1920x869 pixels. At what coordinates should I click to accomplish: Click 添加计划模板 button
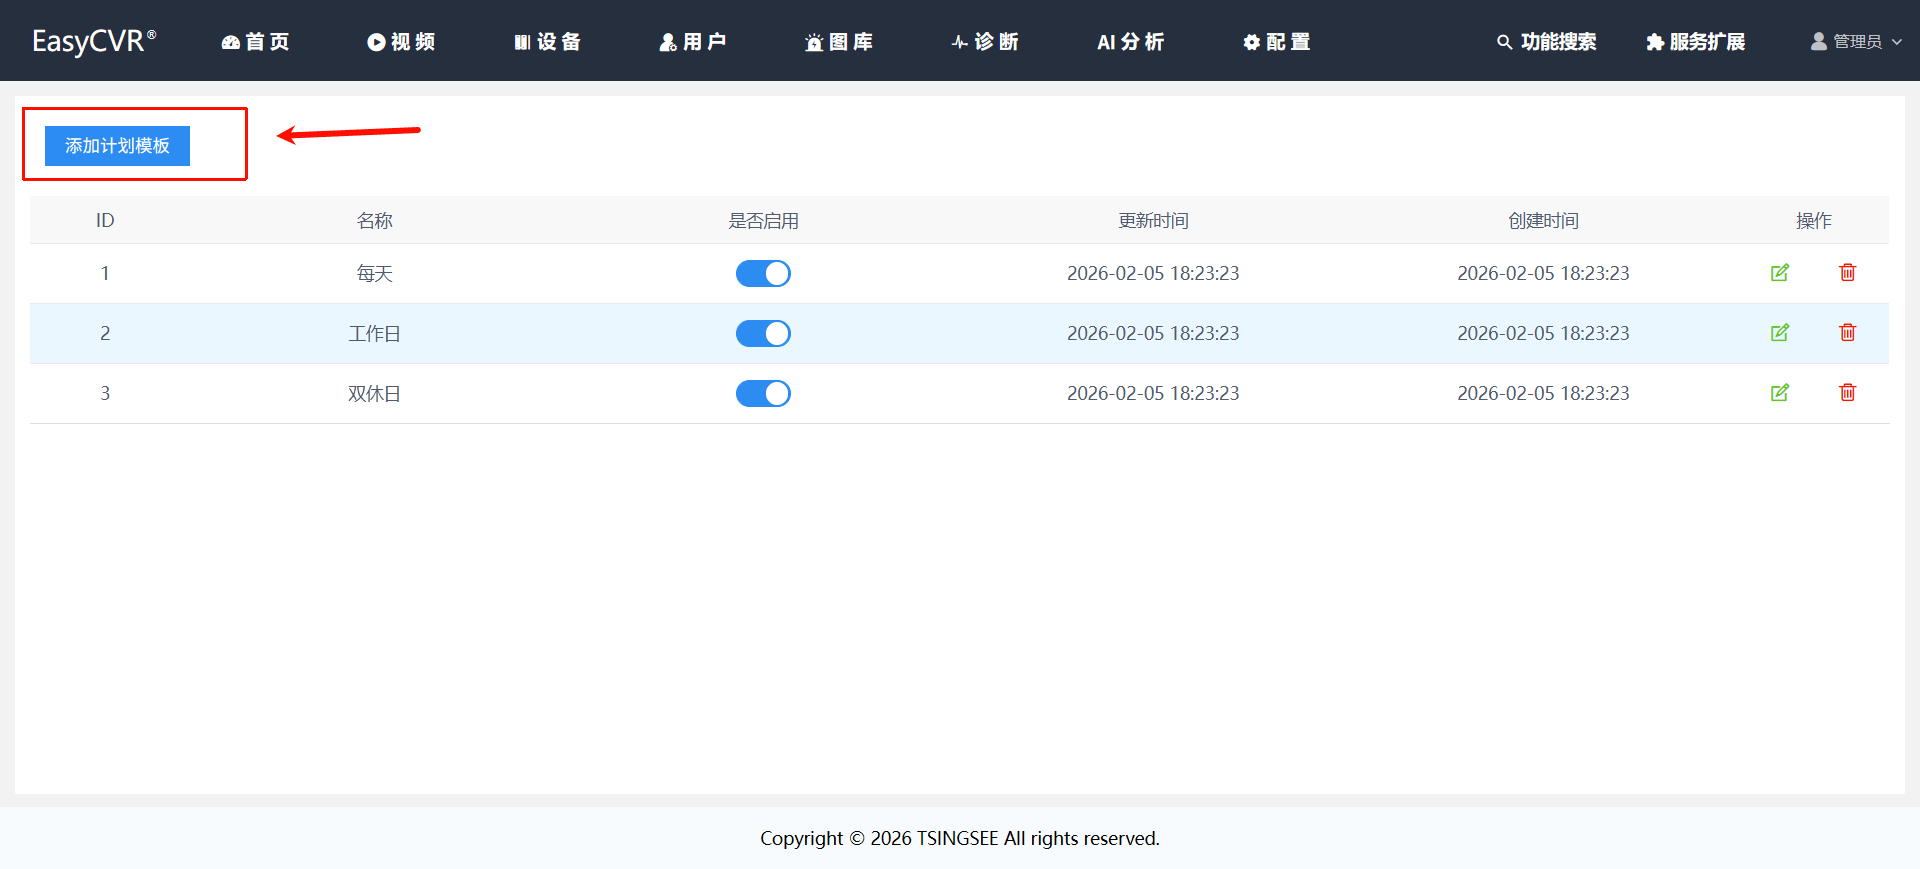coord(117,146)
